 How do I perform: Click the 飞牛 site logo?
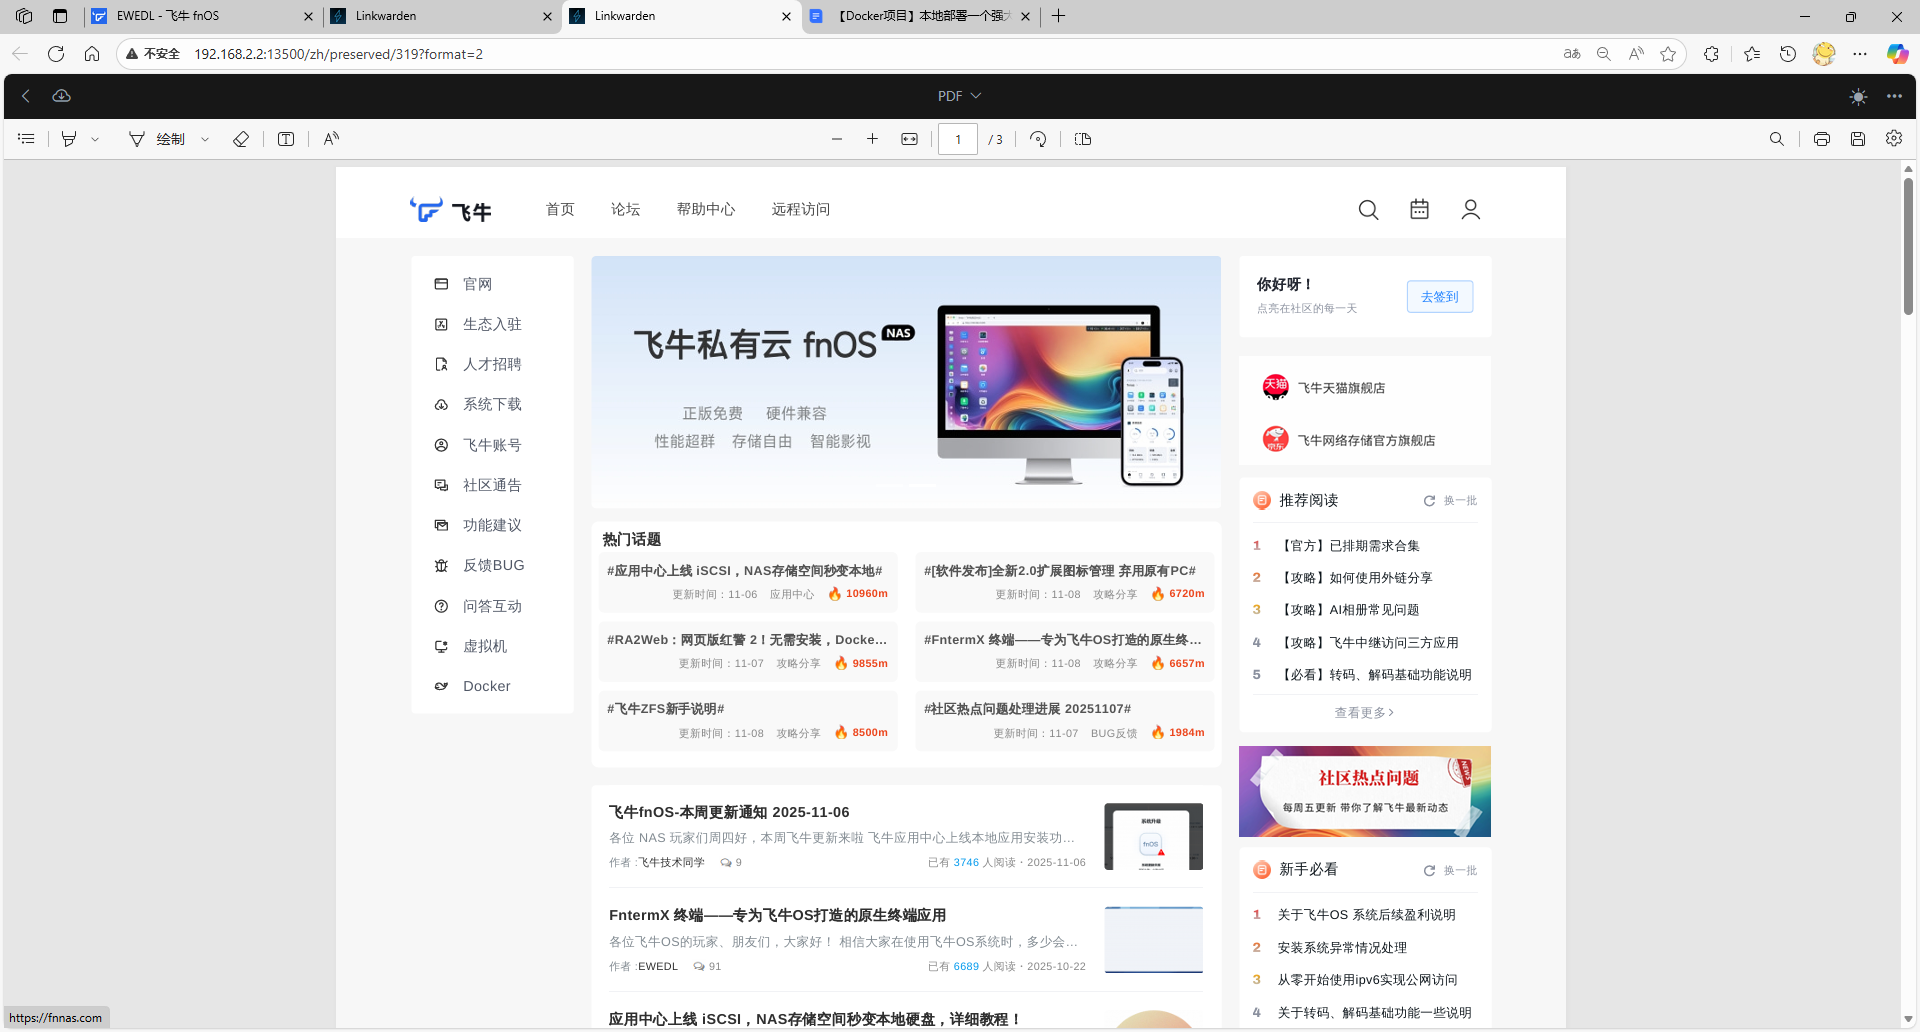pos(451,210)
